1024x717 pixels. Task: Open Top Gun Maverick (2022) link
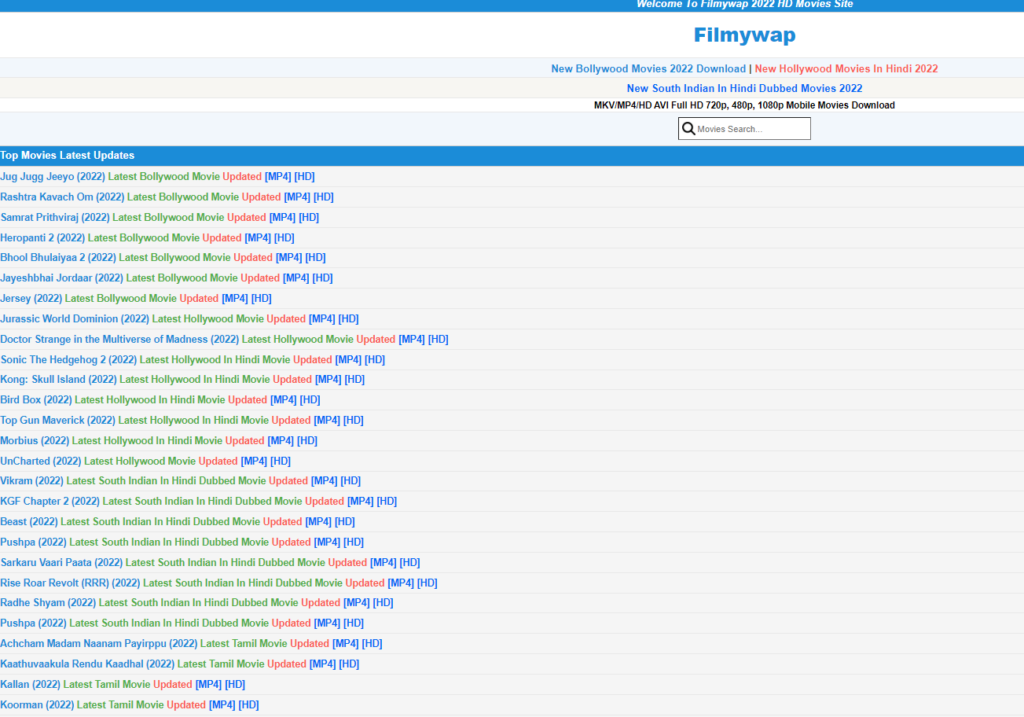[x=182, y=420]
